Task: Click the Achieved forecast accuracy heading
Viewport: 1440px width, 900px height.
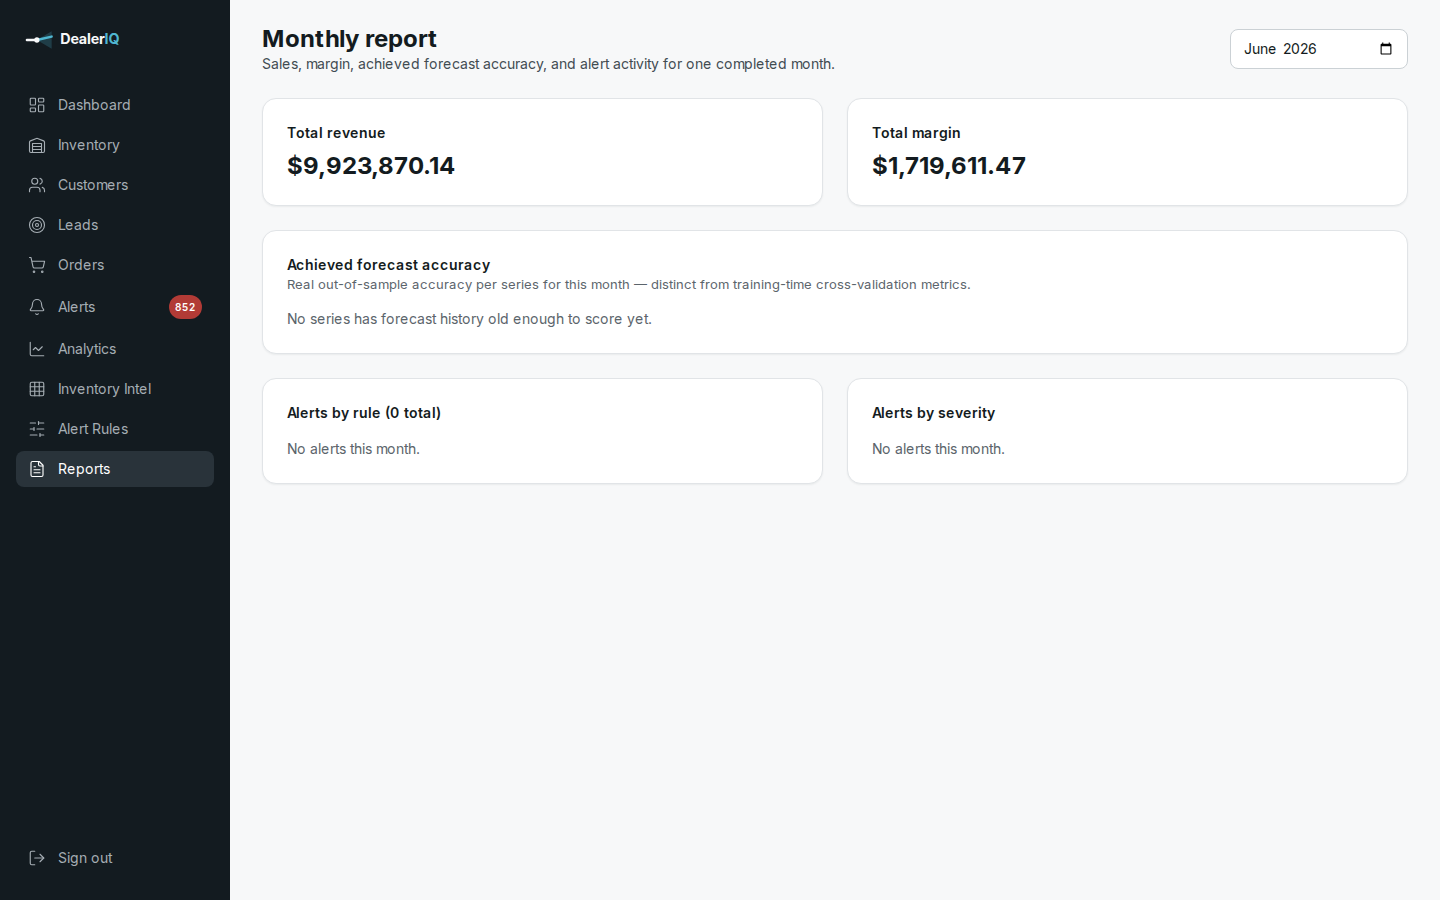Action: tap(389, 265)
